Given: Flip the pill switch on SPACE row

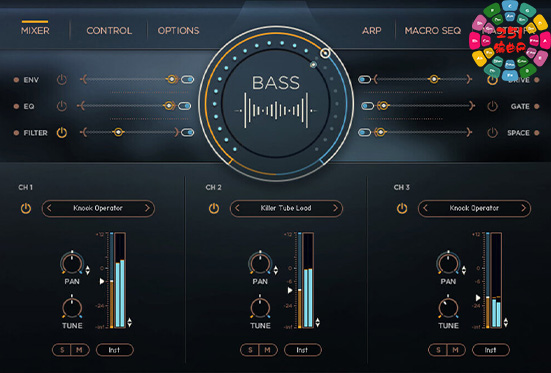Looking at the screenshot, I should (364, 133).
